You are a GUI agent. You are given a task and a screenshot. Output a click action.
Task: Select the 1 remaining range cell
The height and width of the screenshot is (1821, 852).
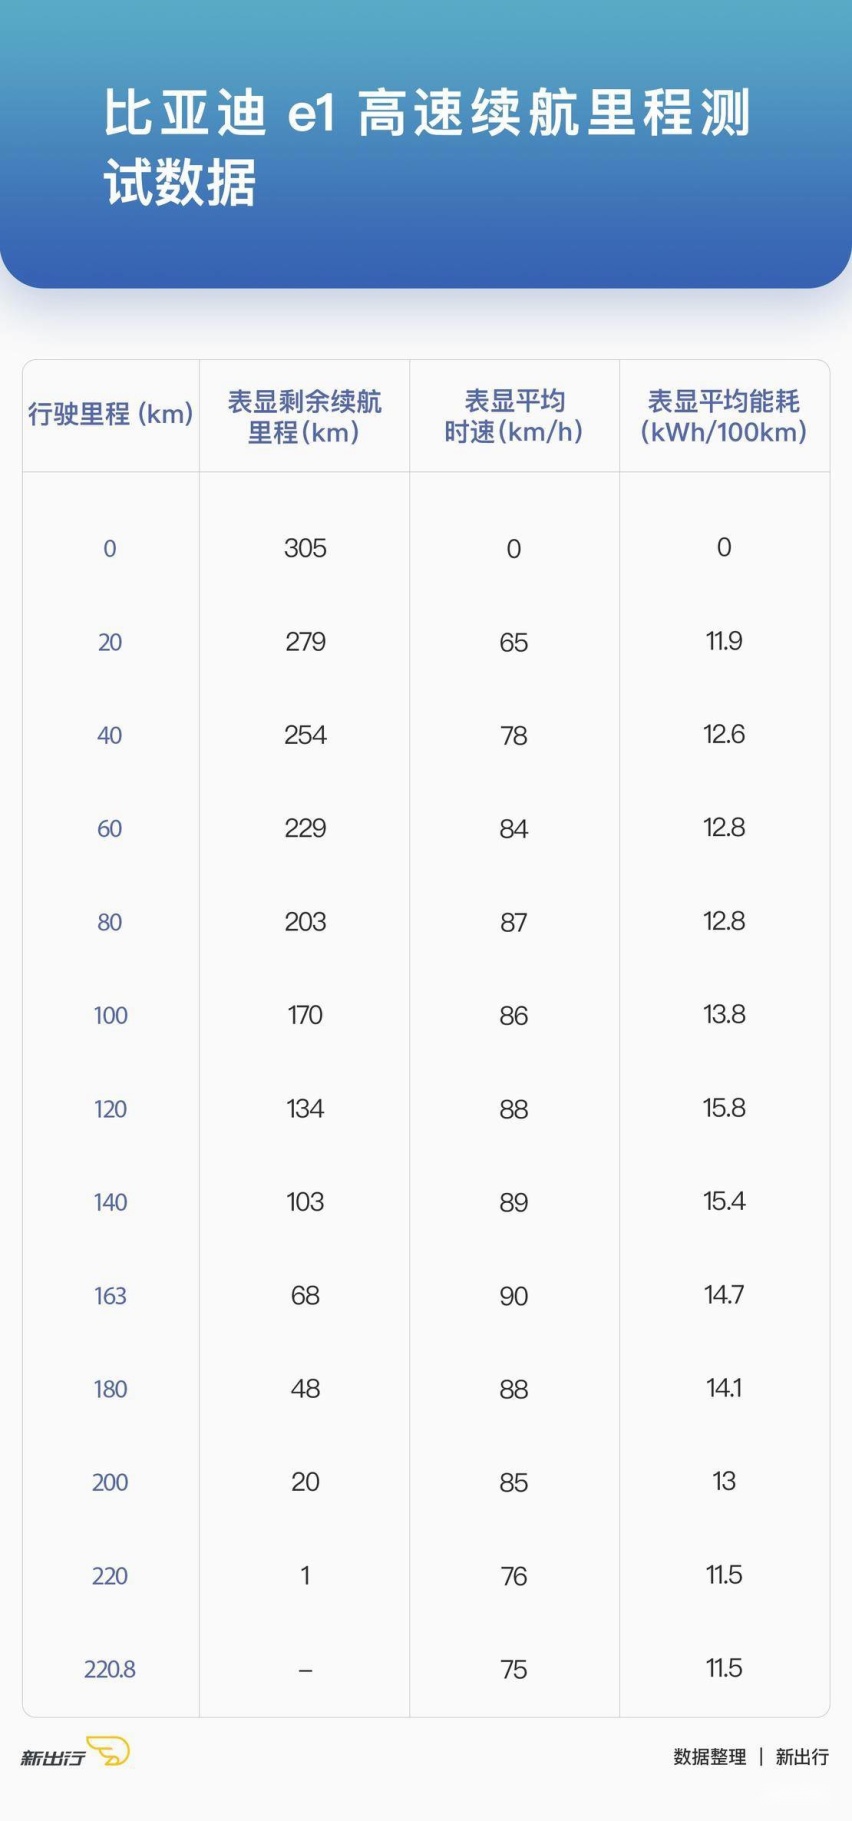pos(305,1576)
